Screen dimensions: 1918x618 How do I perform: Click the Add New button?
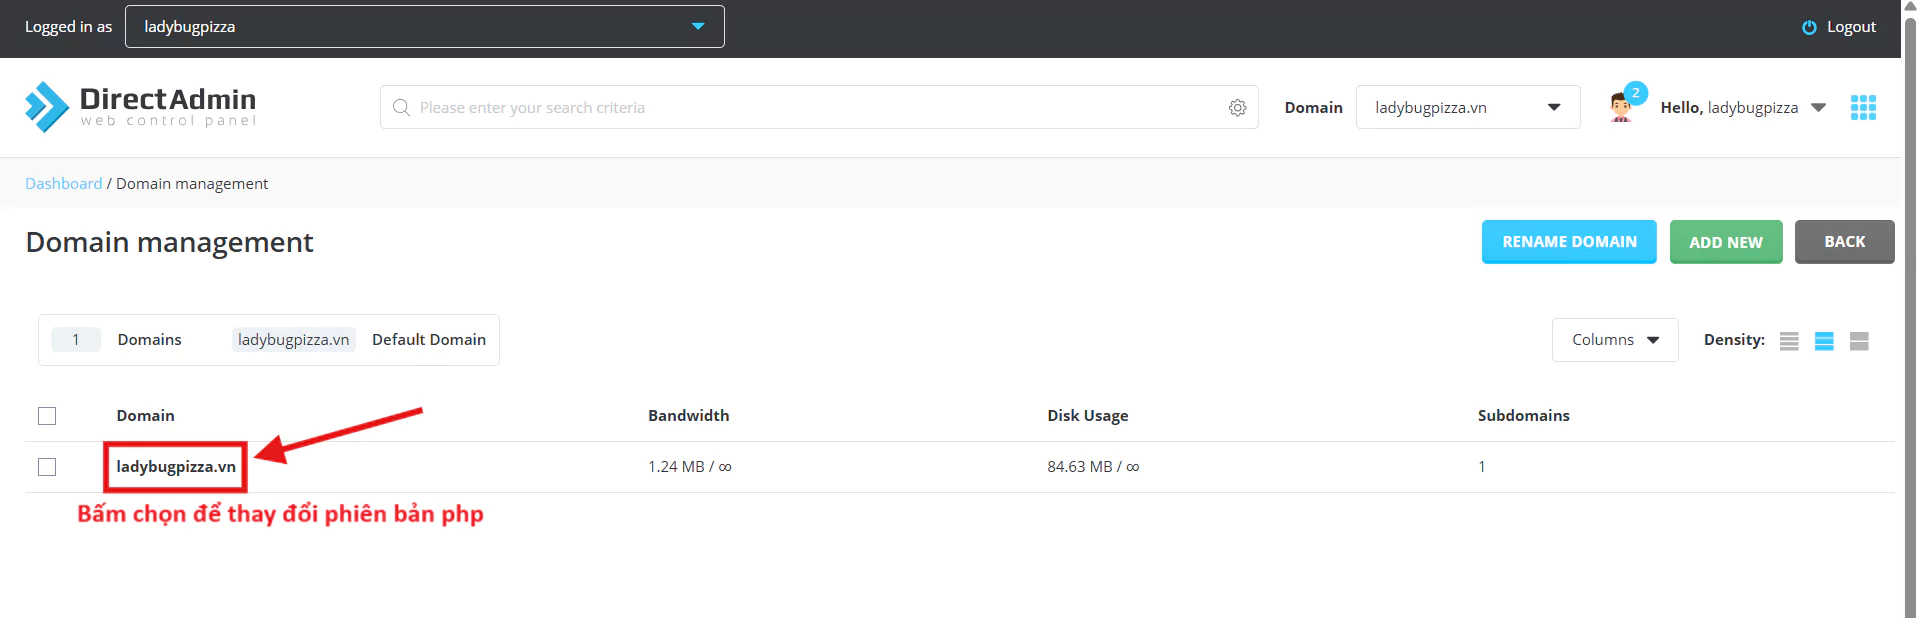point(1726,242)
